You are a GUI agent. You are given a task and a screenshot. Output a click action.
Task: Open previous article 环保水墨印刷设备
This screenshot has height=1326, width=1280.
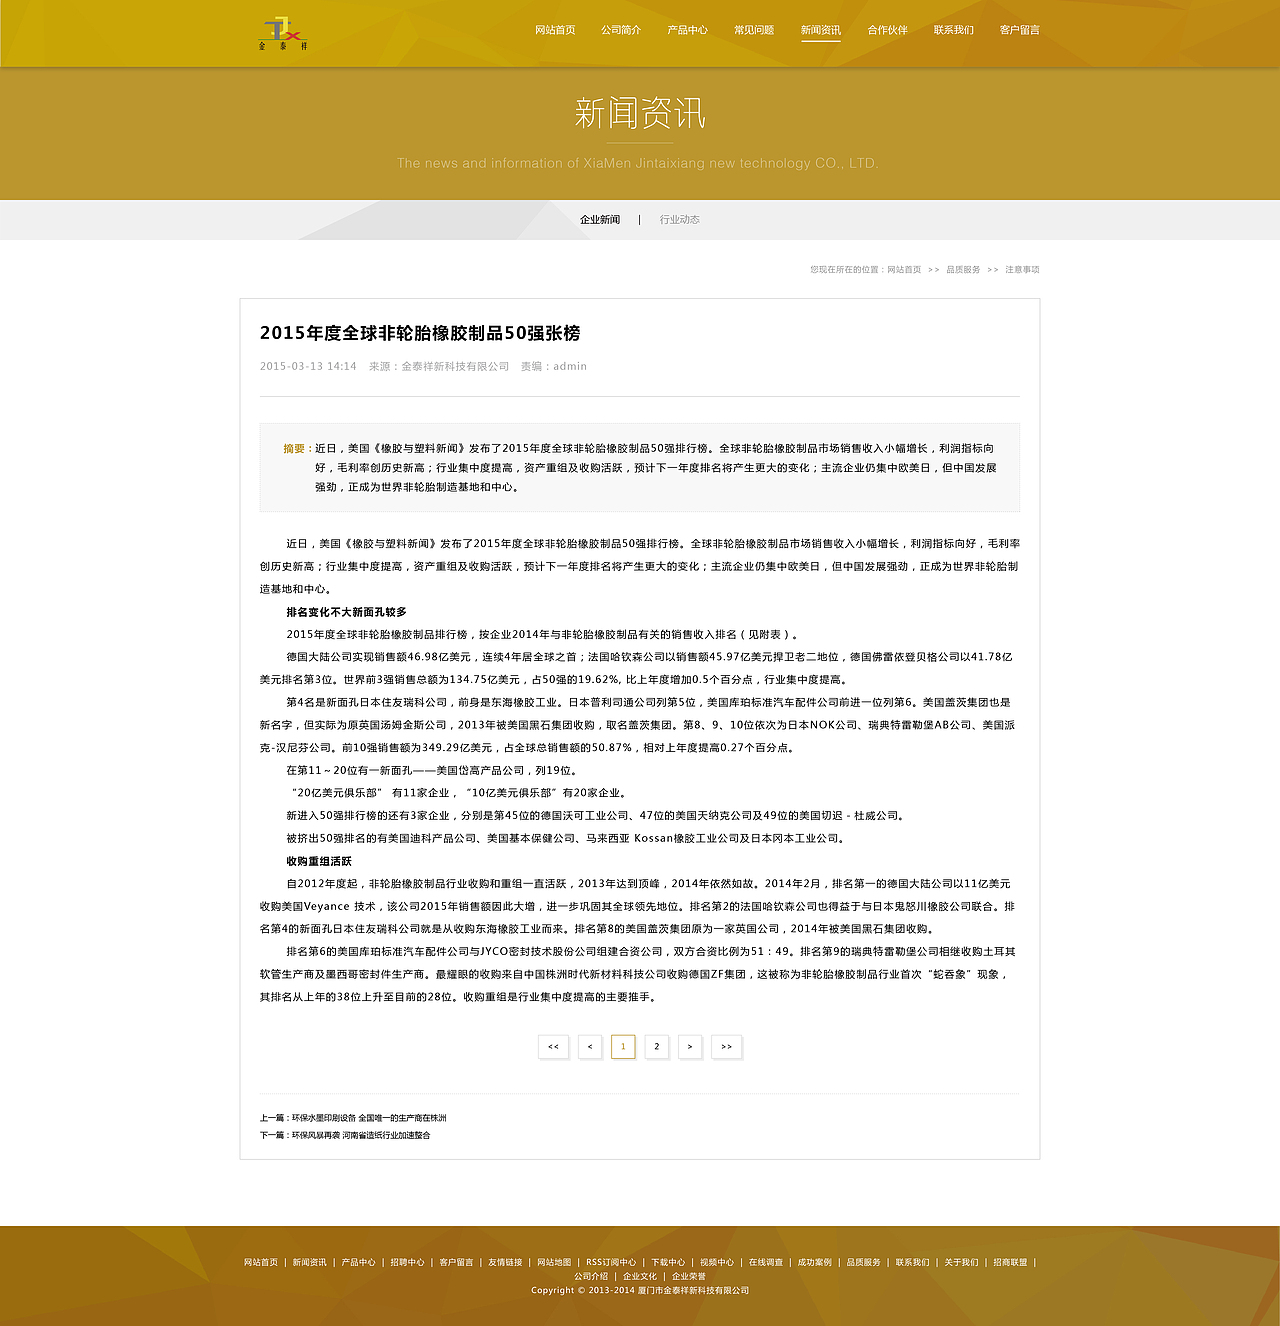pyautogui.click(x=369, y=1118)
